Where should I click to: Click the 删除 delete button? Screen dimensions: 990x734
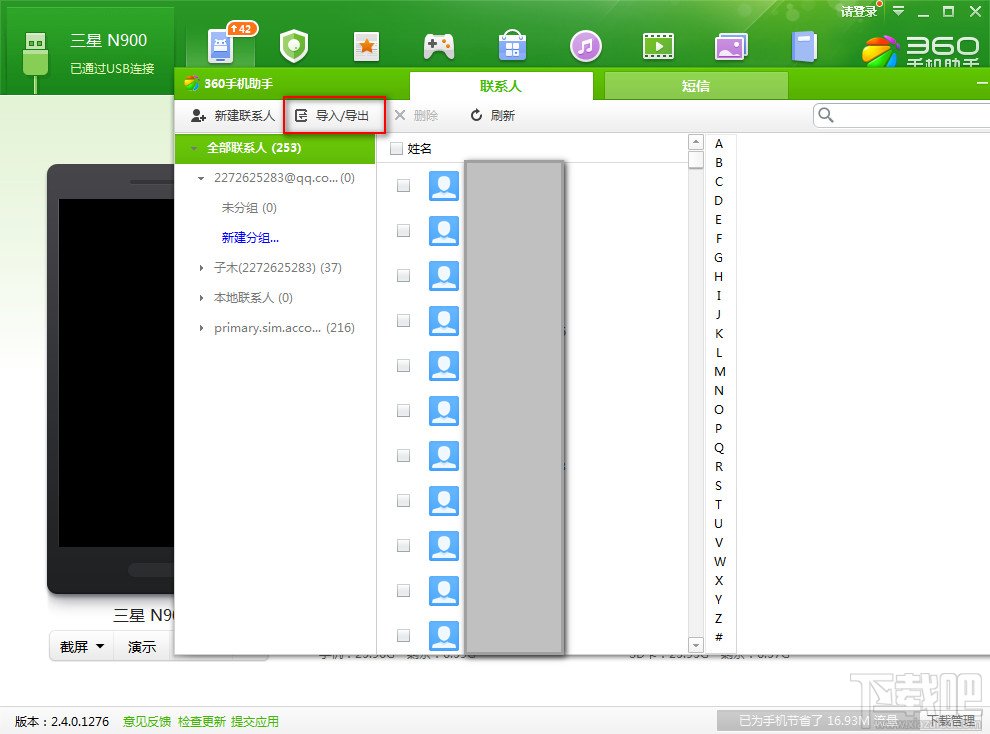click(x=416, y=115)
